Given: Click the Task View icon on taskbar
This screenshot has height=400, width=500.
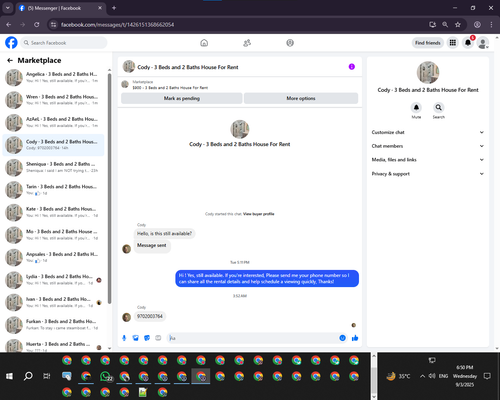Looking at the screenshot, I should 47,376.
